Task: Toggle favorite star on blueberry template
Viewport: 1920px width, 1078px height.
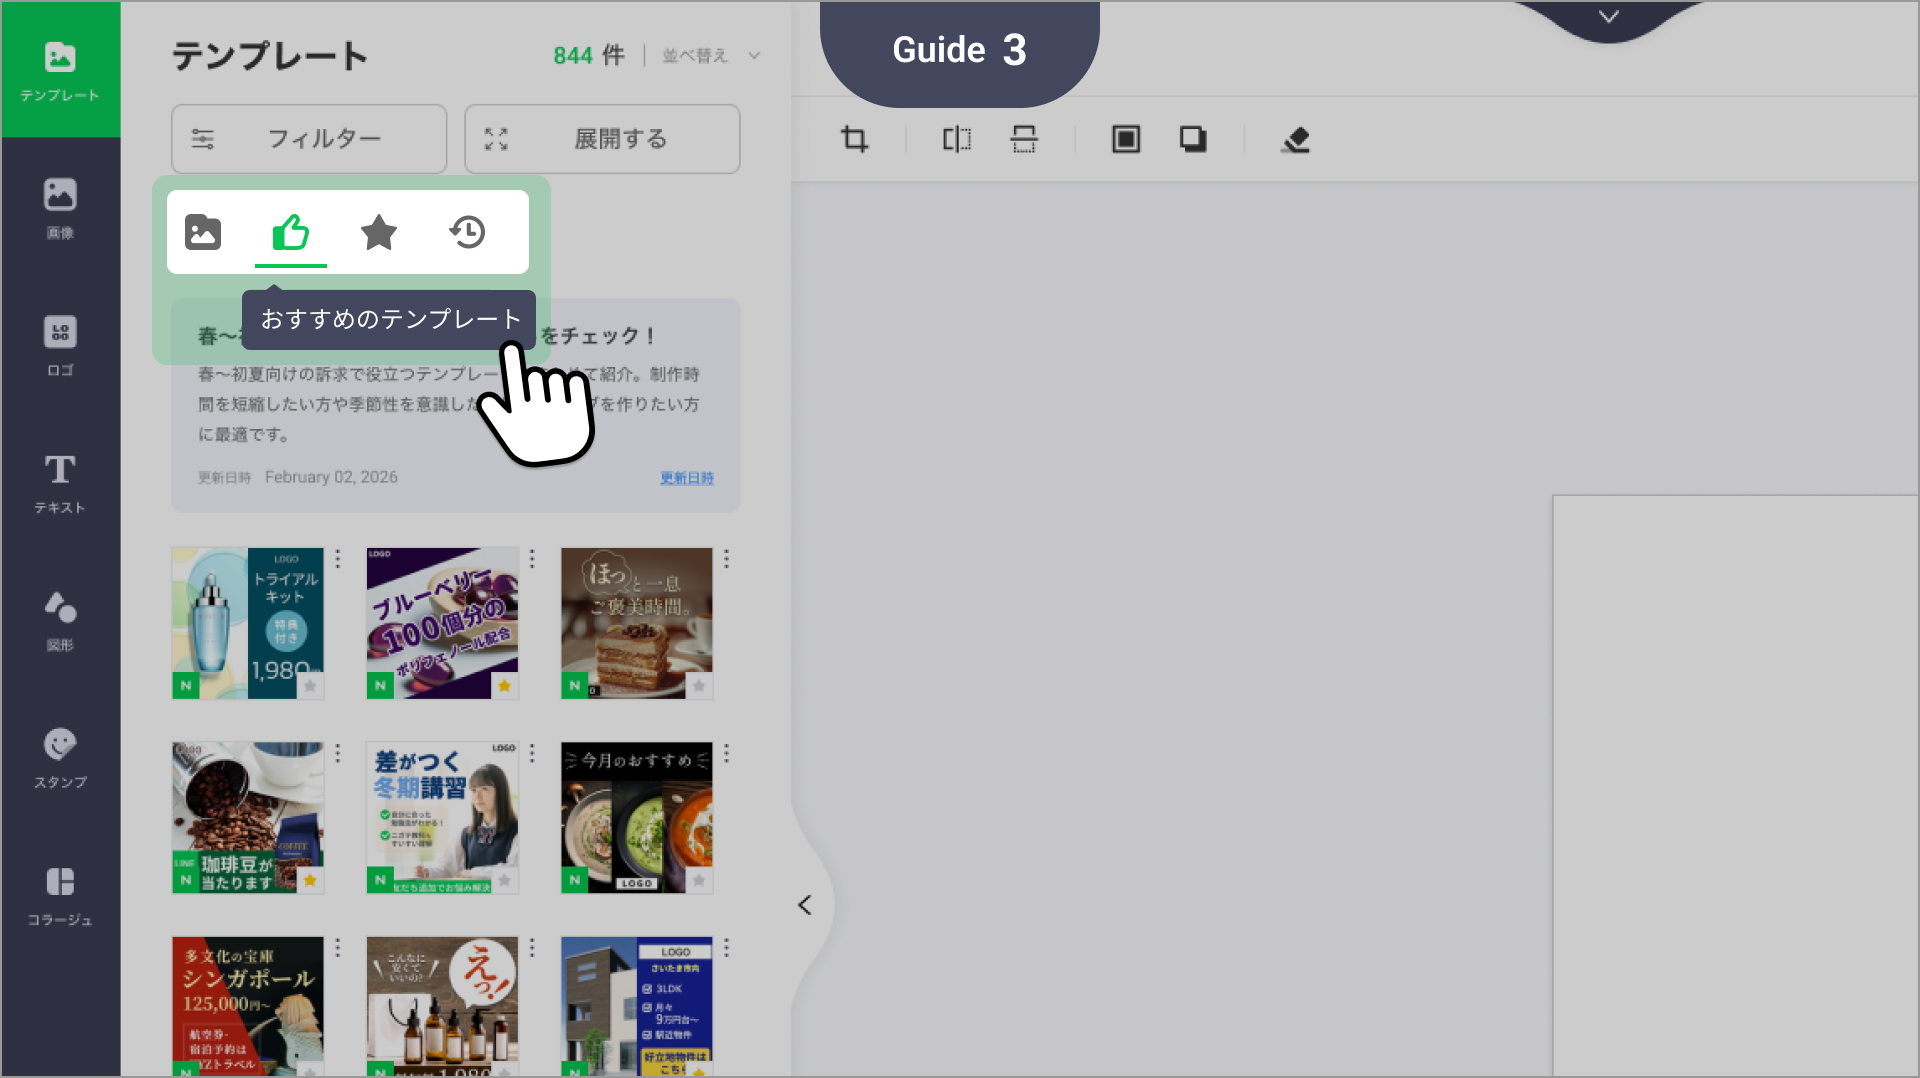Action: (505, 686)
